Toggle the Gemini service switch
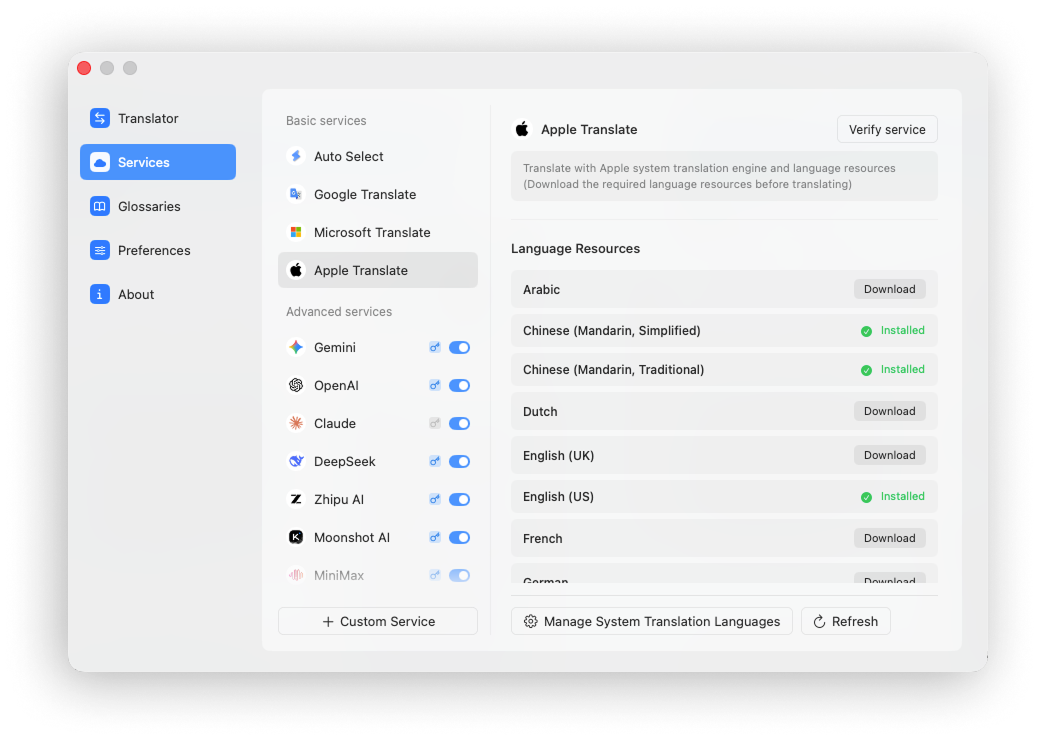This screenshot has width=1040, height=740. 459,347
